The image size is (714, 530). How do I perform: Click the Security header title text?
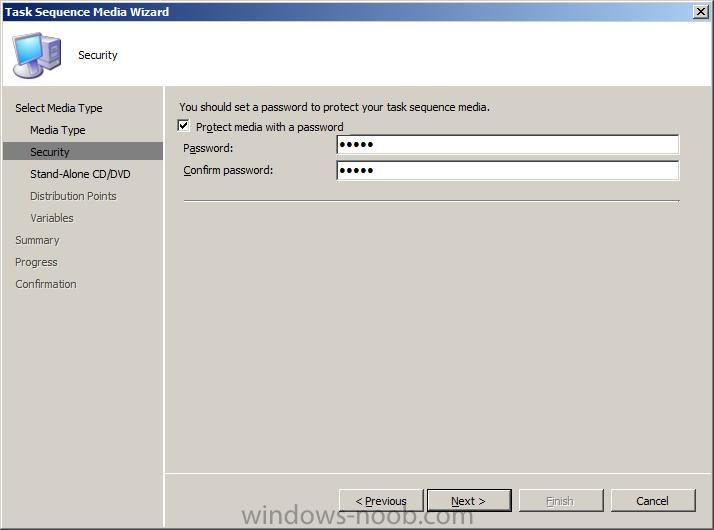pyautogui.click(x=98, y=55)
